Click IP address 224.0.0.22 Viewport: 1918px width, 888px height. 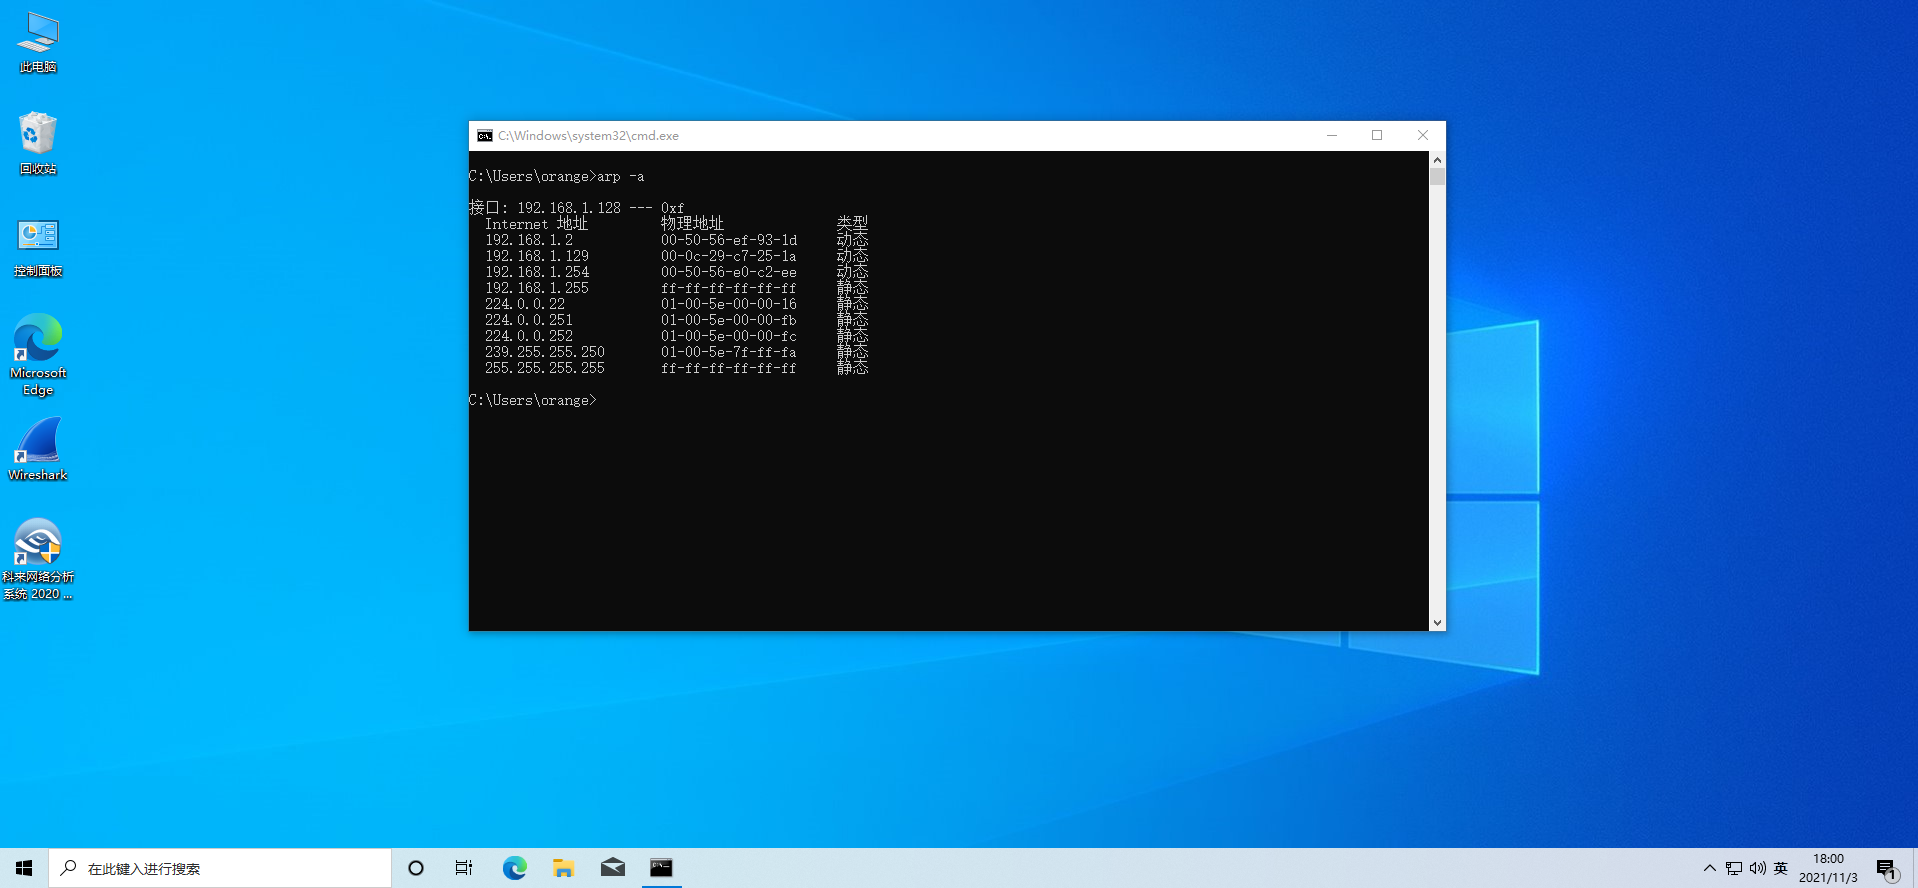[525, 304]
